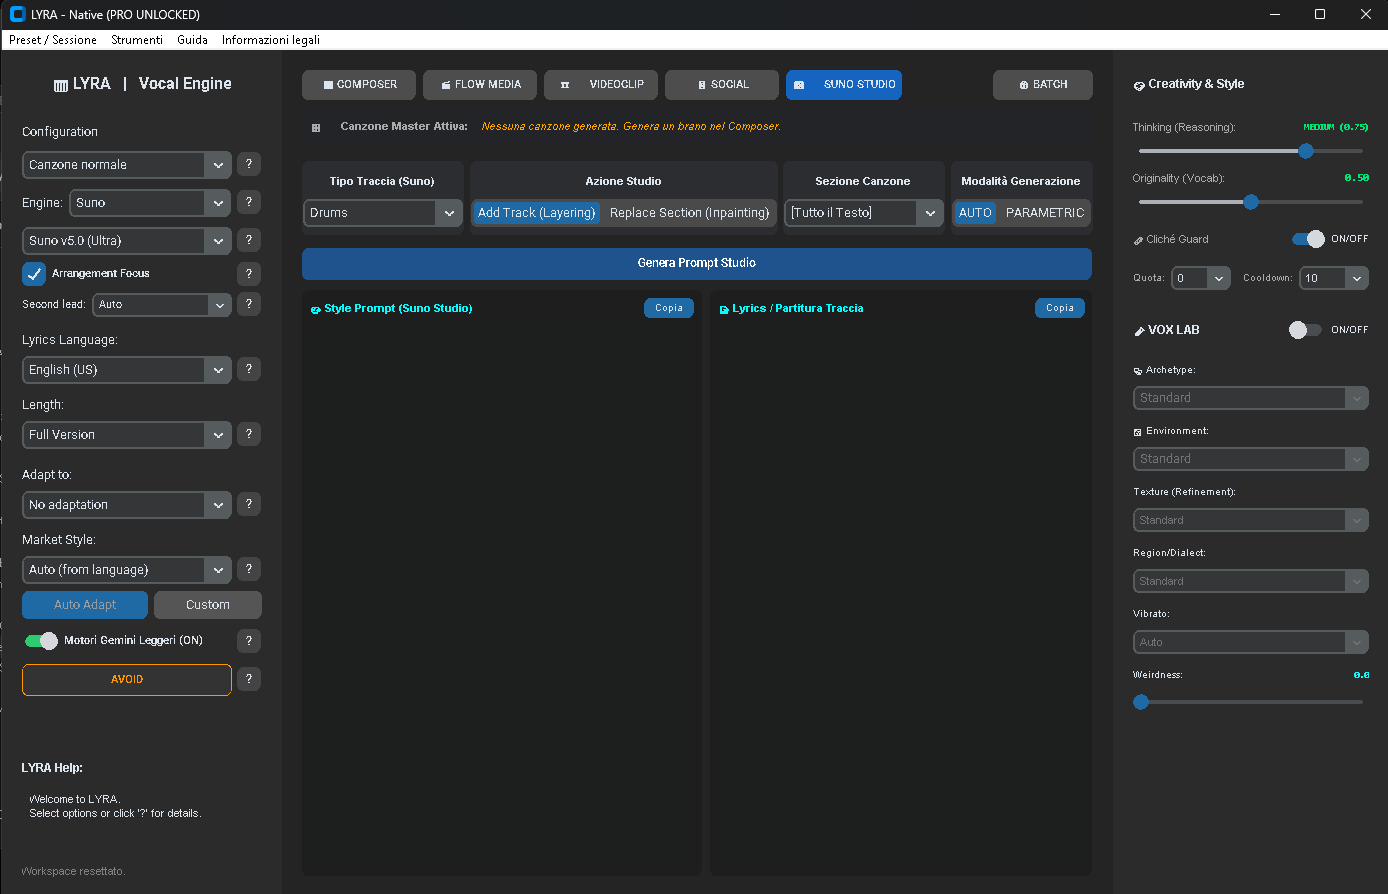
Task: Click icon beside Canzone Master Attiva
Action: coord(316,128)
